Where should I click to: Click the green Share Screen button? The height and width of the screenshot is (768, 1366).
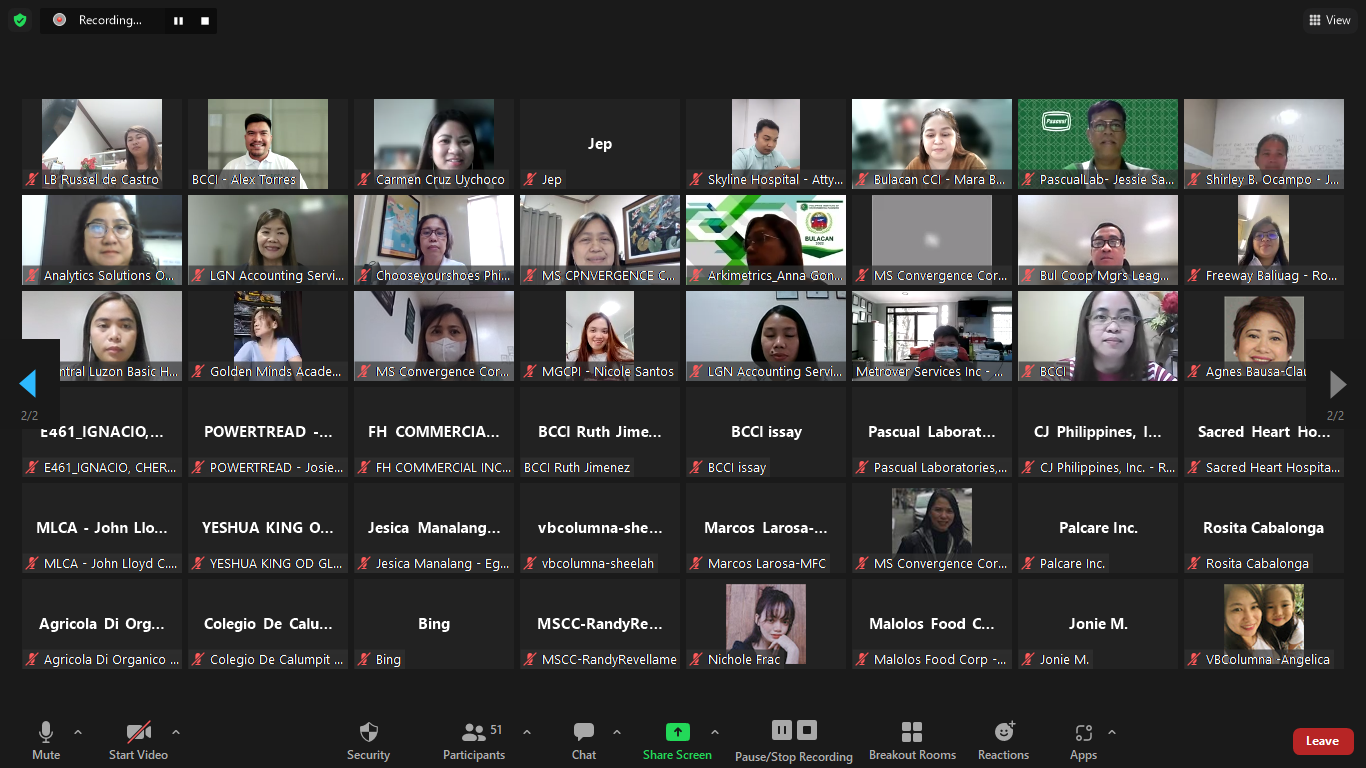tap(677, 741)
